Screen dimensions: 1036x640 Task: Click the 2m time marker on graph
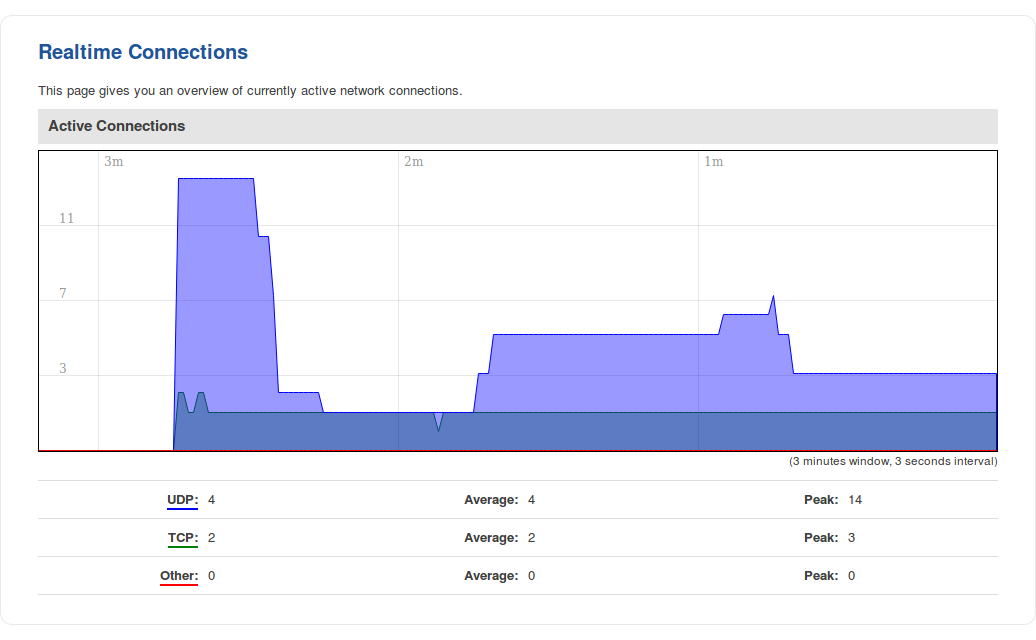[413, 161]
